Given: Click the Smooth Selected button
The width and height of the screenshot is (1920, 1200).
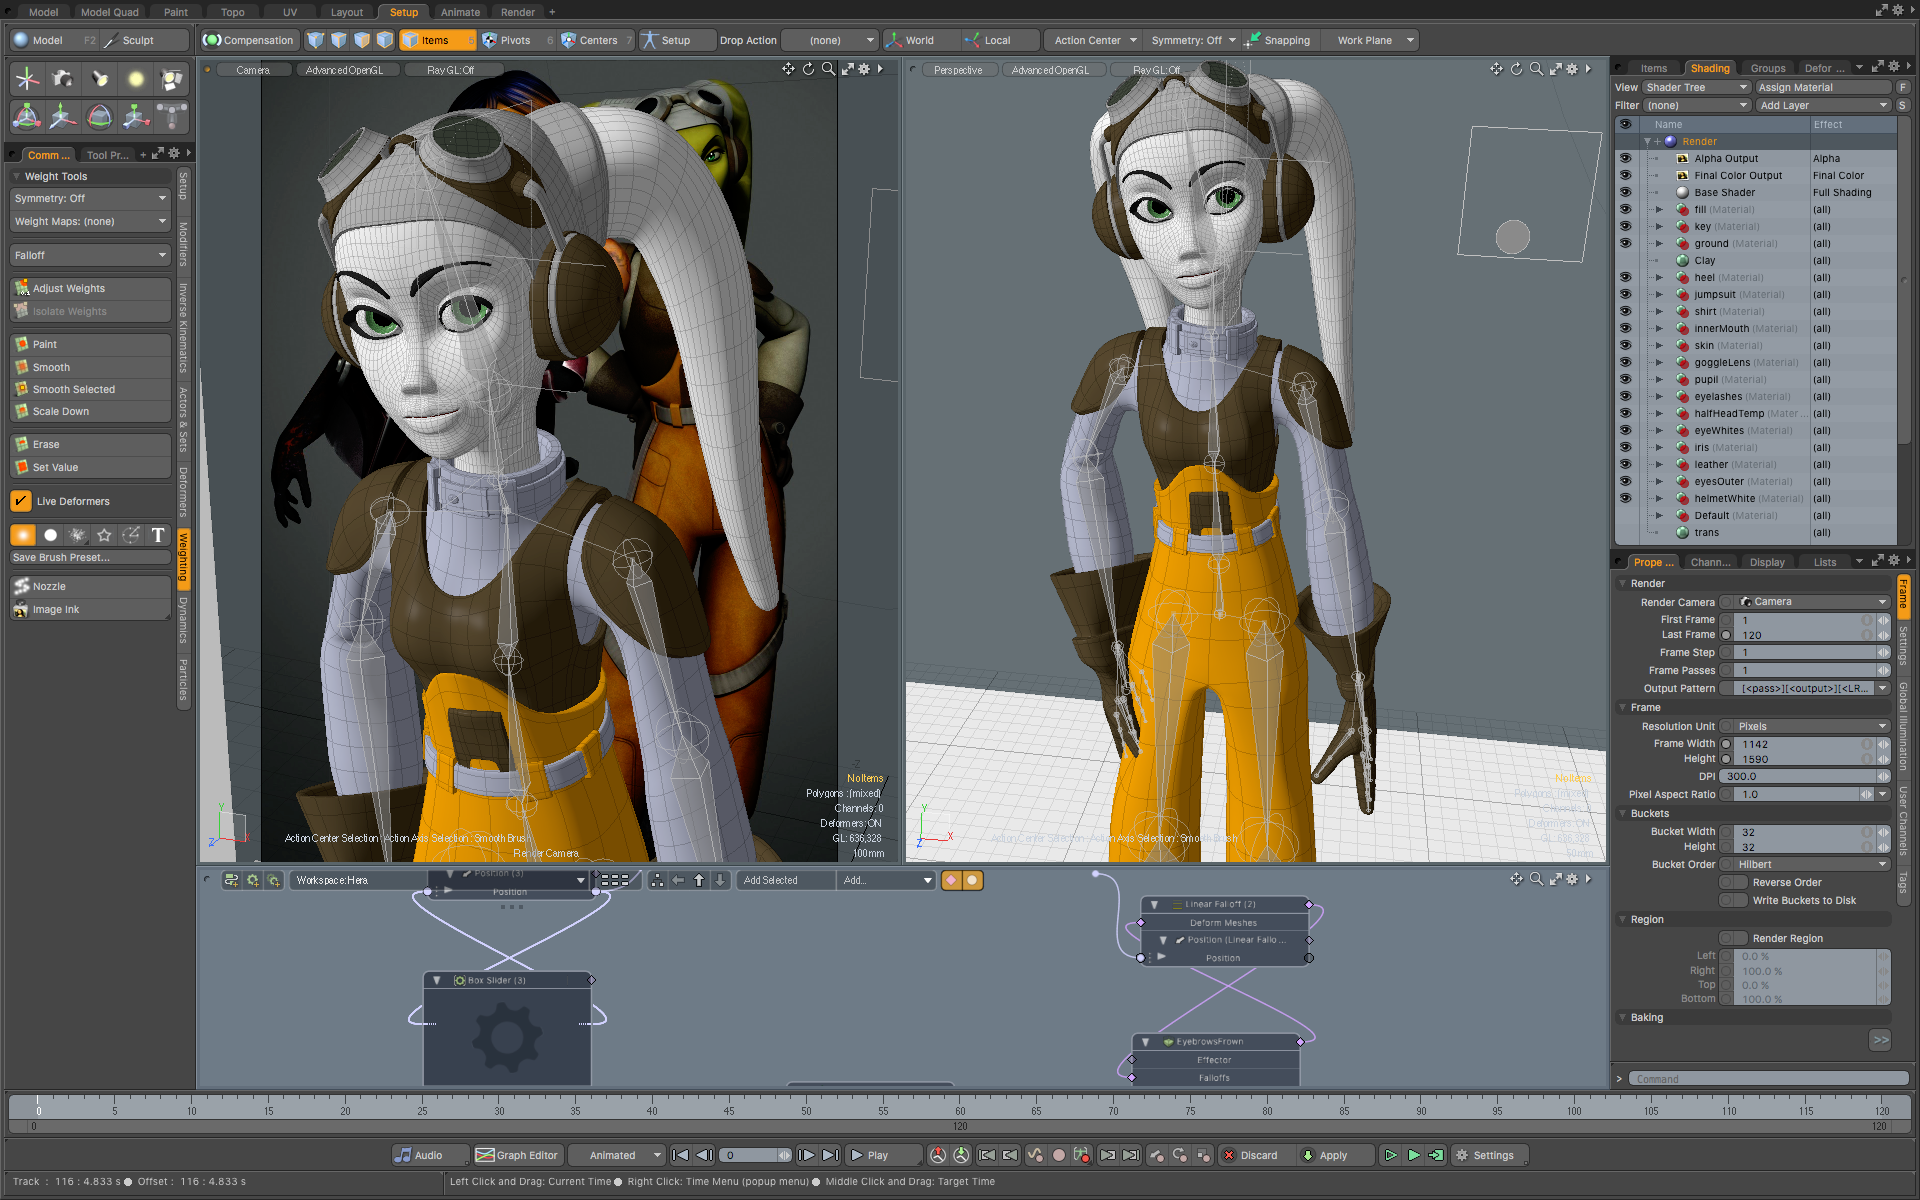Looking at the screenshot, I should [x=90, y=389].
